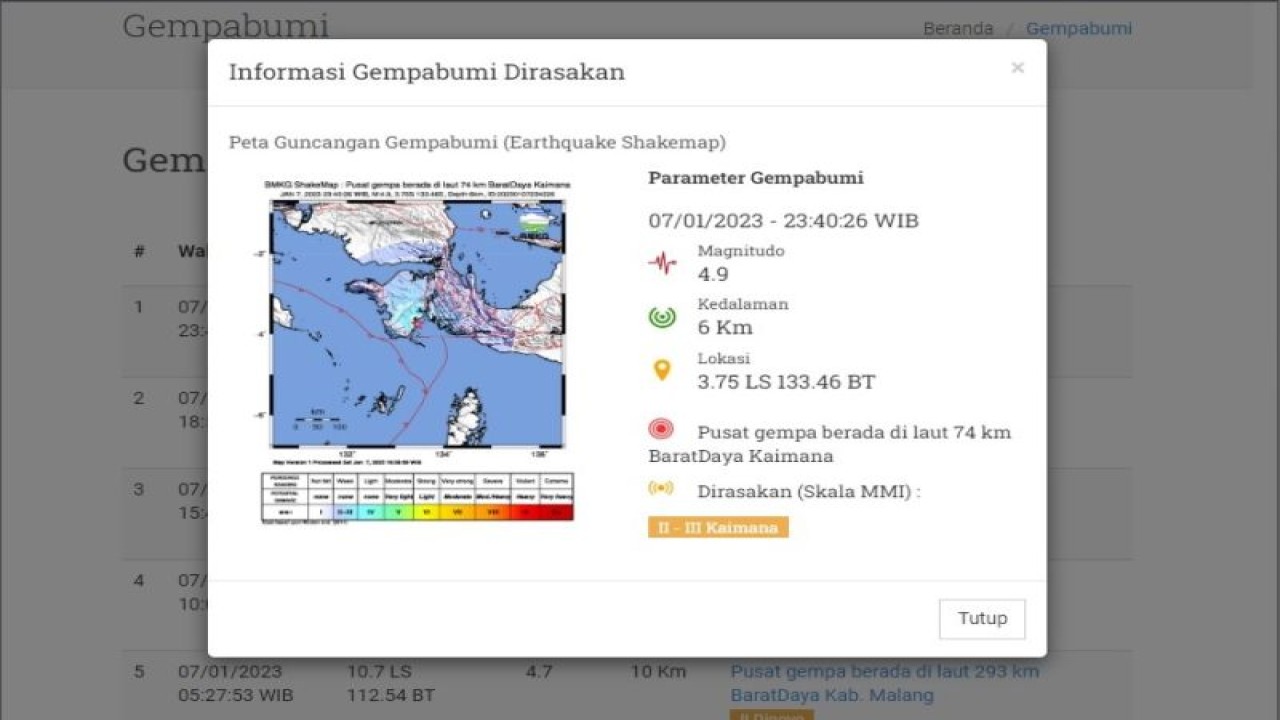This screenshot has height=720, width=1280.
Task: Click the Magnitudo 4.9 value
Action: pos(712,274)
